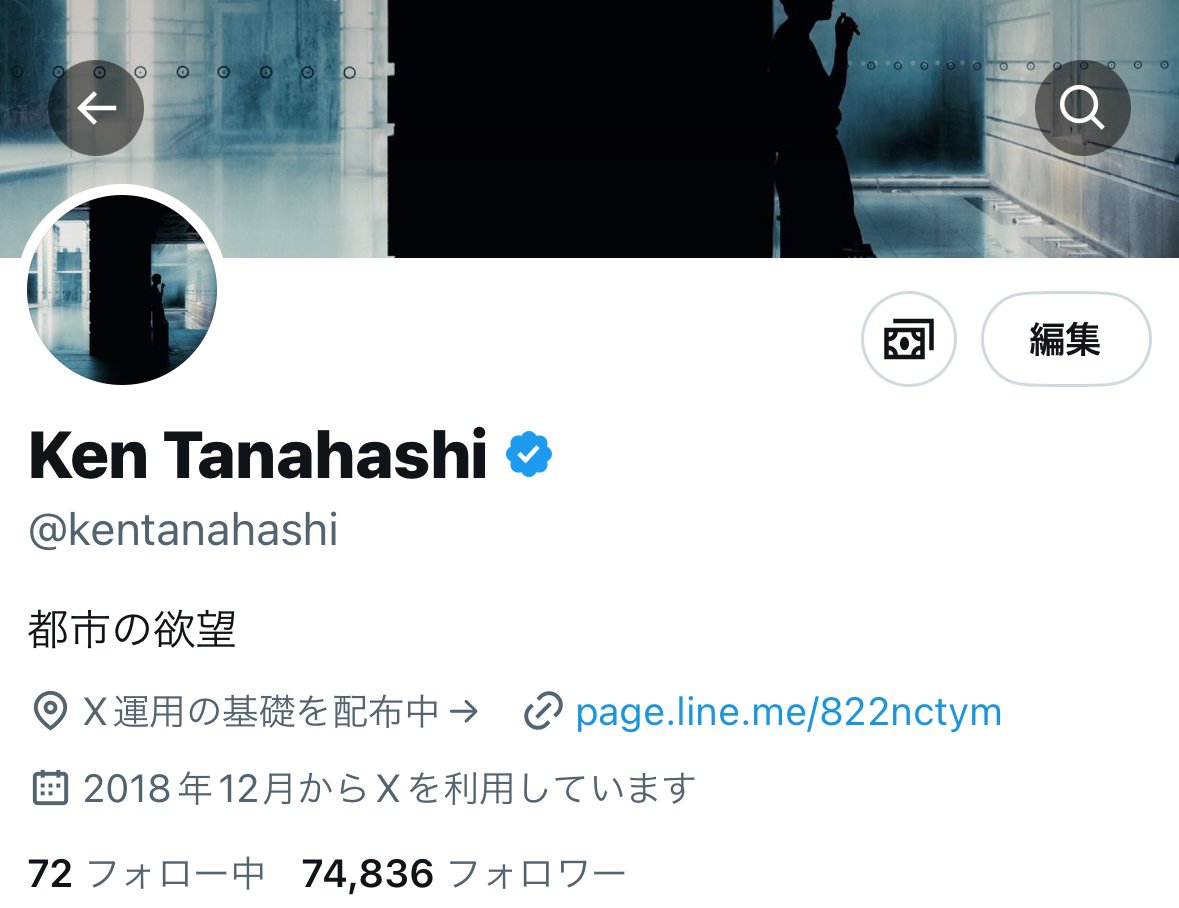Open the 72 フォロー中 following list

(147, 873)
